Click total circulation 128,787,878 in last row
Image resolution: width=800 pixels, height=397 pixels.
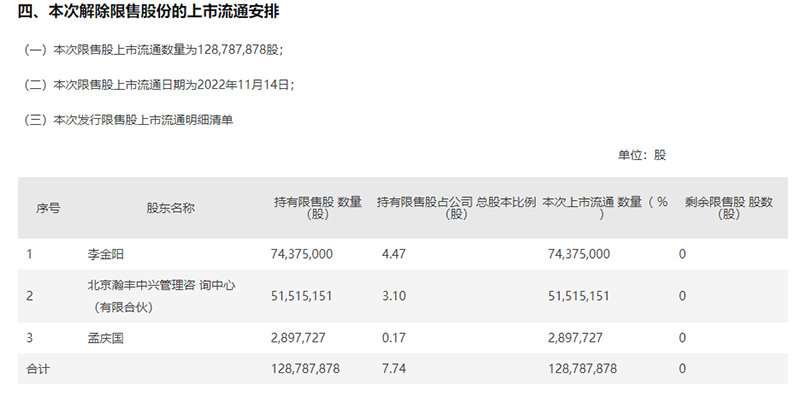[x=582, y=369]
